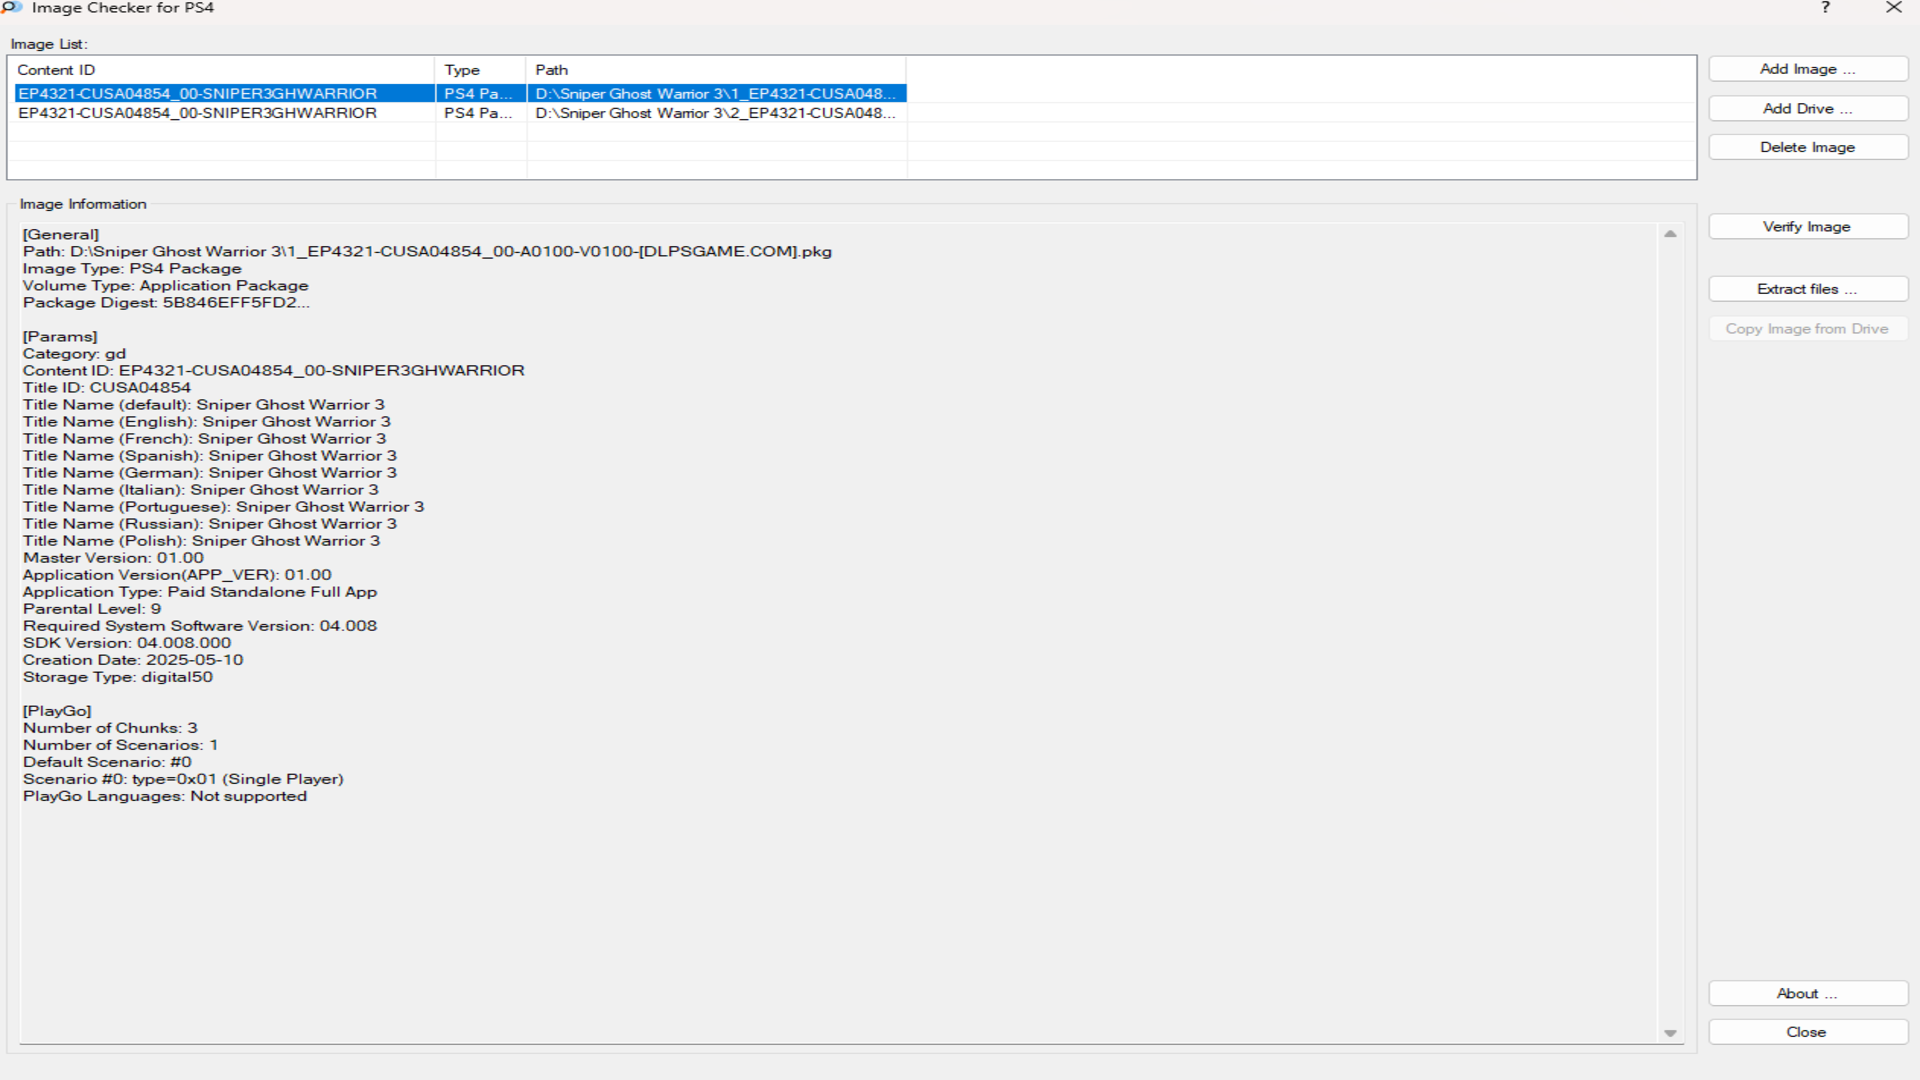This screenshot has width=1920, height=1080.
Task: Click the Add Image button
Action: [x=1807, y=69]
